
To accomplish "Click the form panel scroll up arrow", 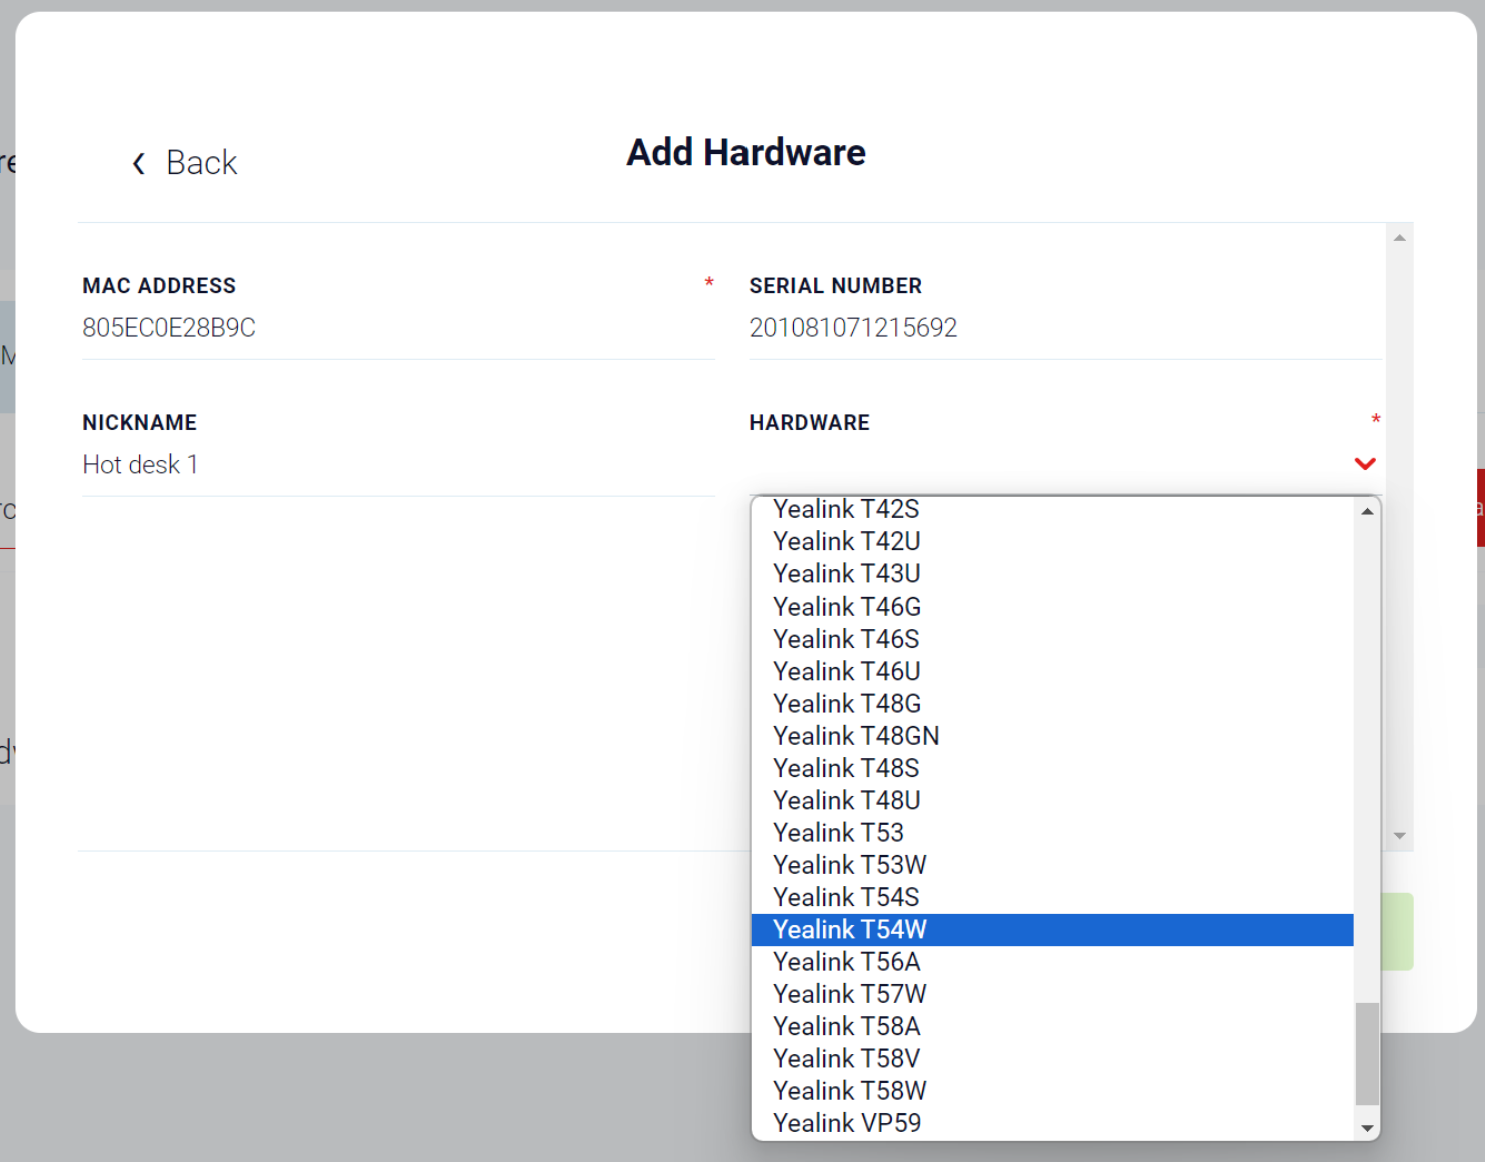I will pos(1399,237).
